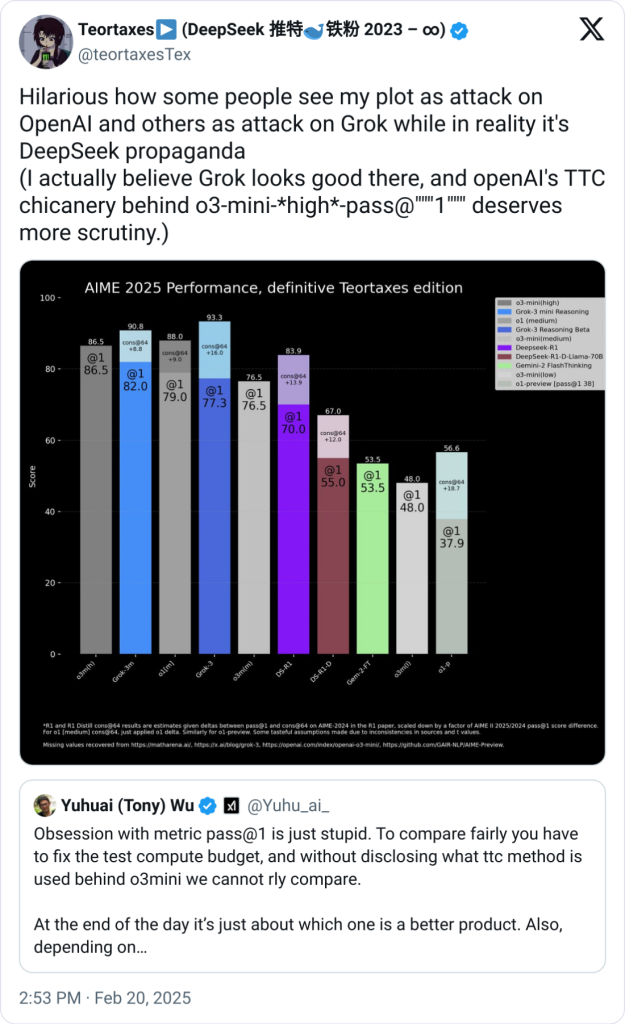Click the whale emoji in display name
Image resolution: width=625 pixels, height=1024 pixels.
(314, 31)
